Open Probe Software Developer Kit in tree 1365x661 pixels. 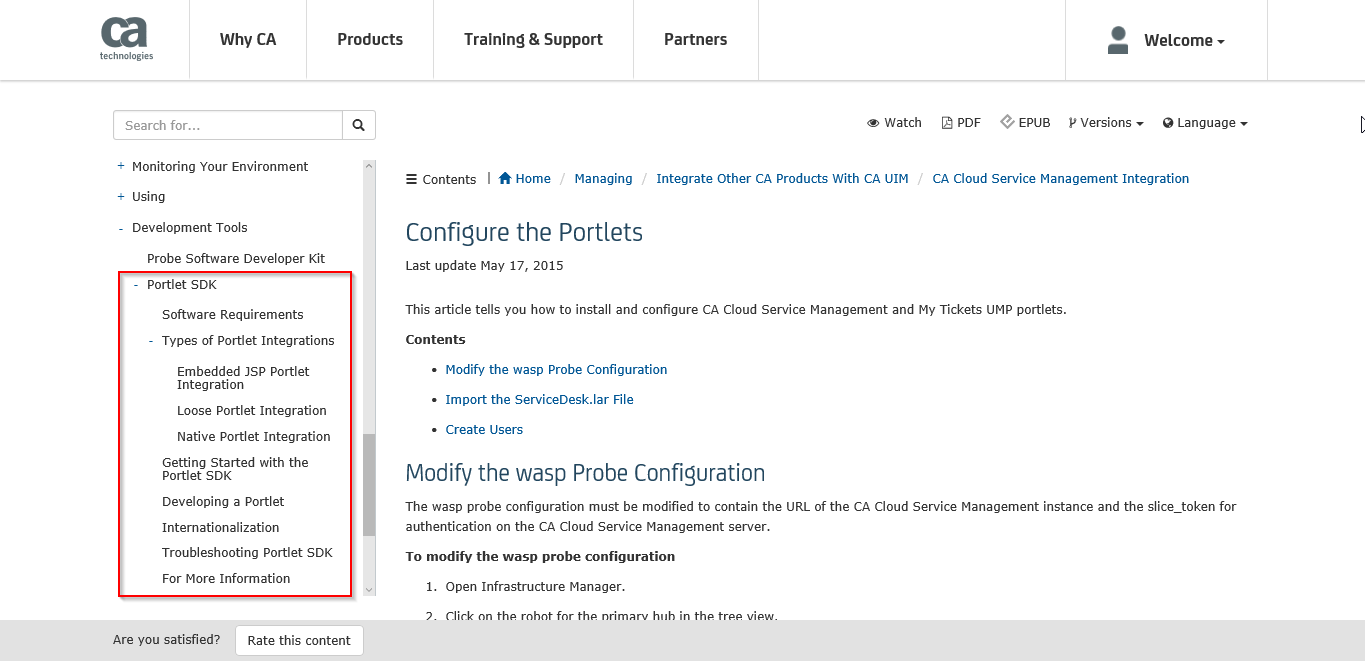coord(236,259)
